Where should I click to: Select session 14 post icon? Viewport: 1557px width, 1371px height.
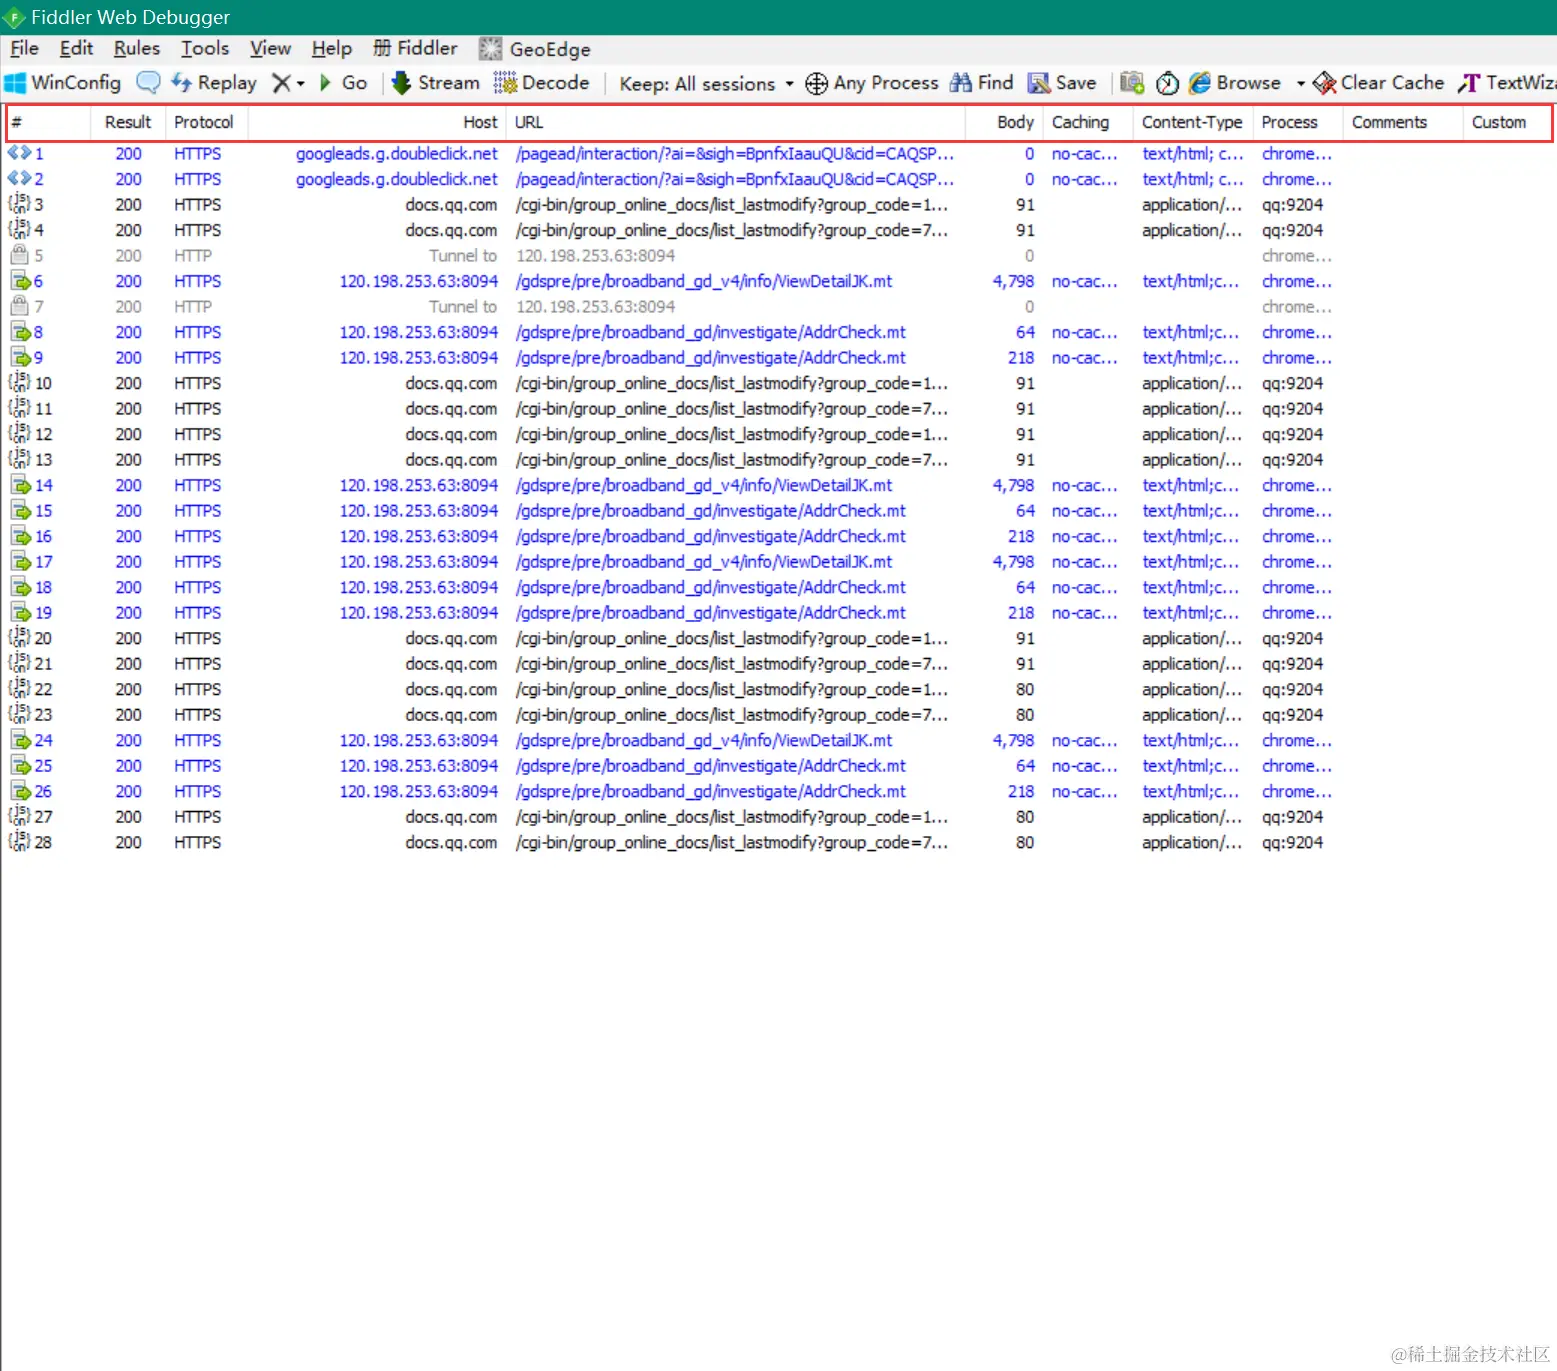(x=20, y=485)
